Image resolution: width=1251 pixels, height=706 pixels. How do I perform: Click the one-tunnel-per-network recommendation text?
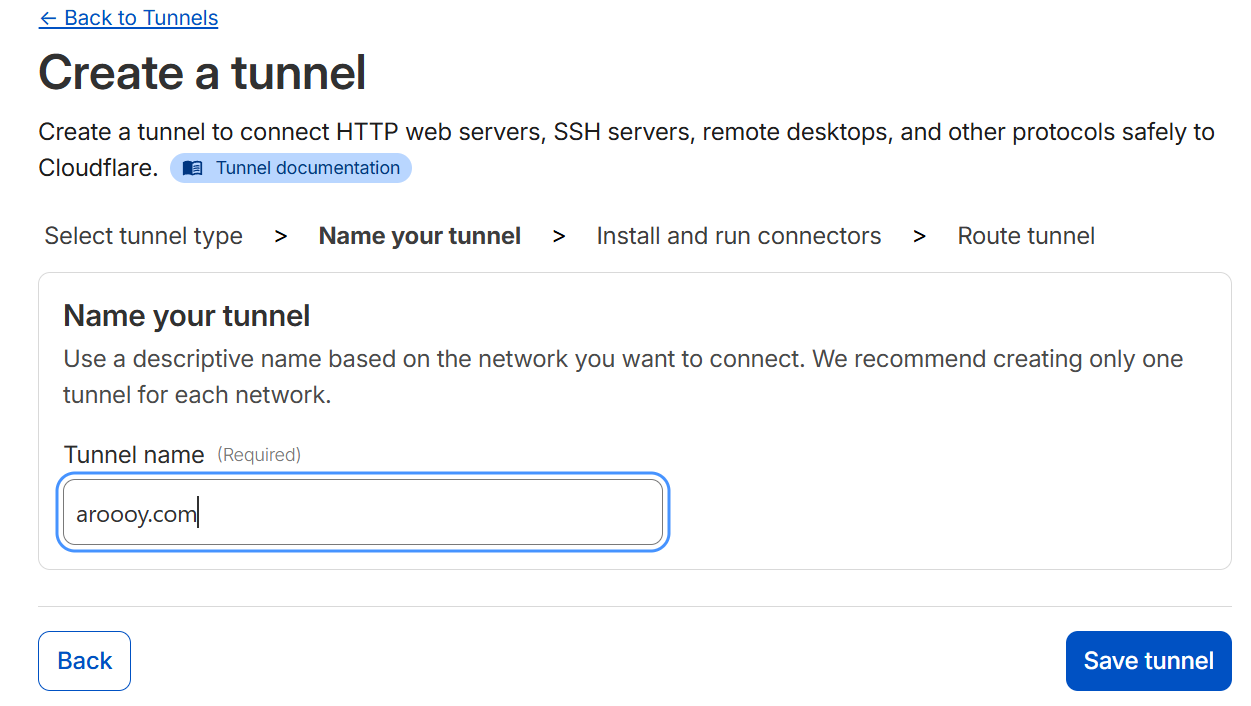pos(622,377)
